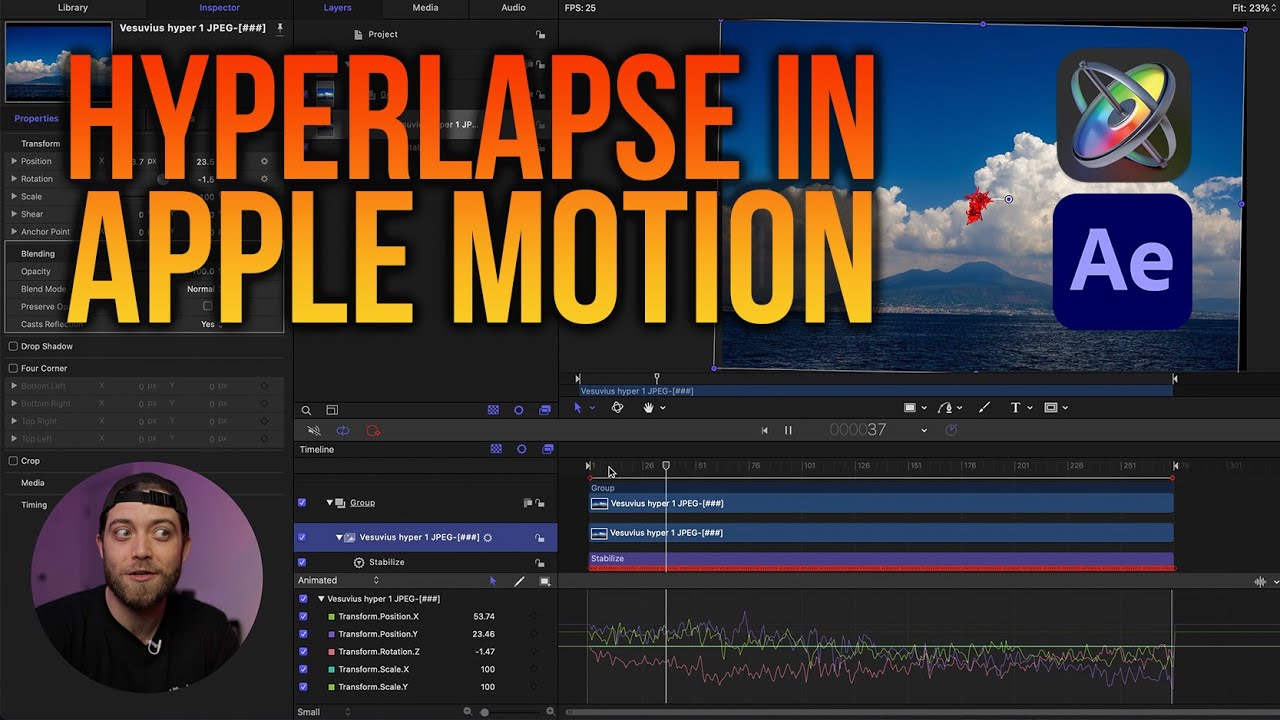Click the red record animation button

pyautogui.click(x=373, y=430)
